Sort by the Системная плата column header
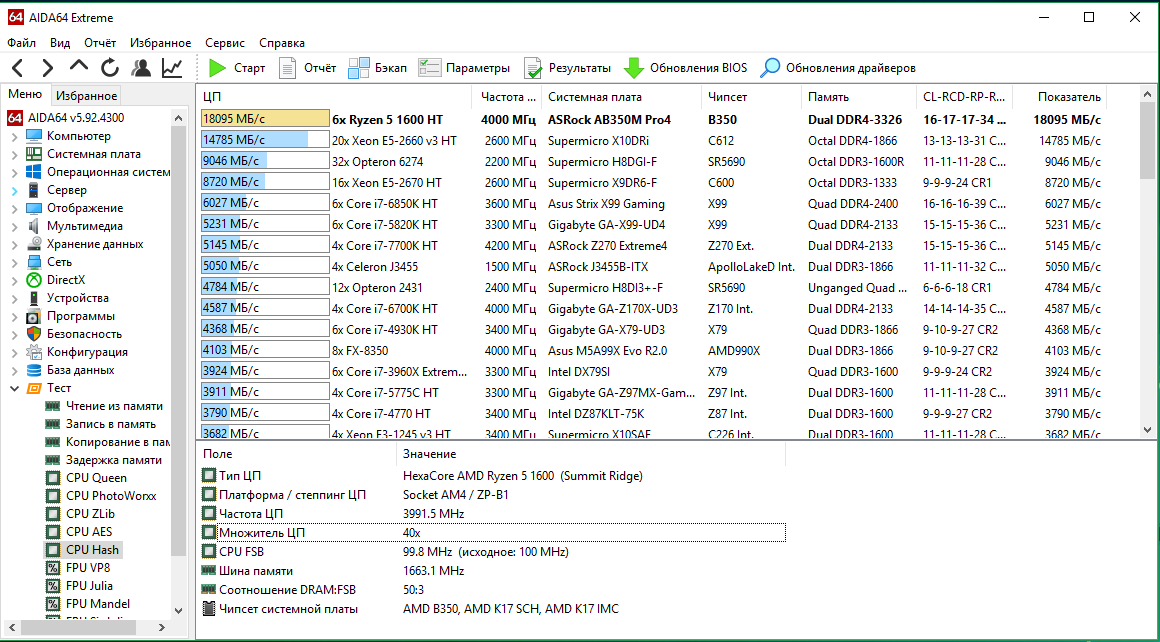Screen dimensions: 1160x642 click(623, 97)
